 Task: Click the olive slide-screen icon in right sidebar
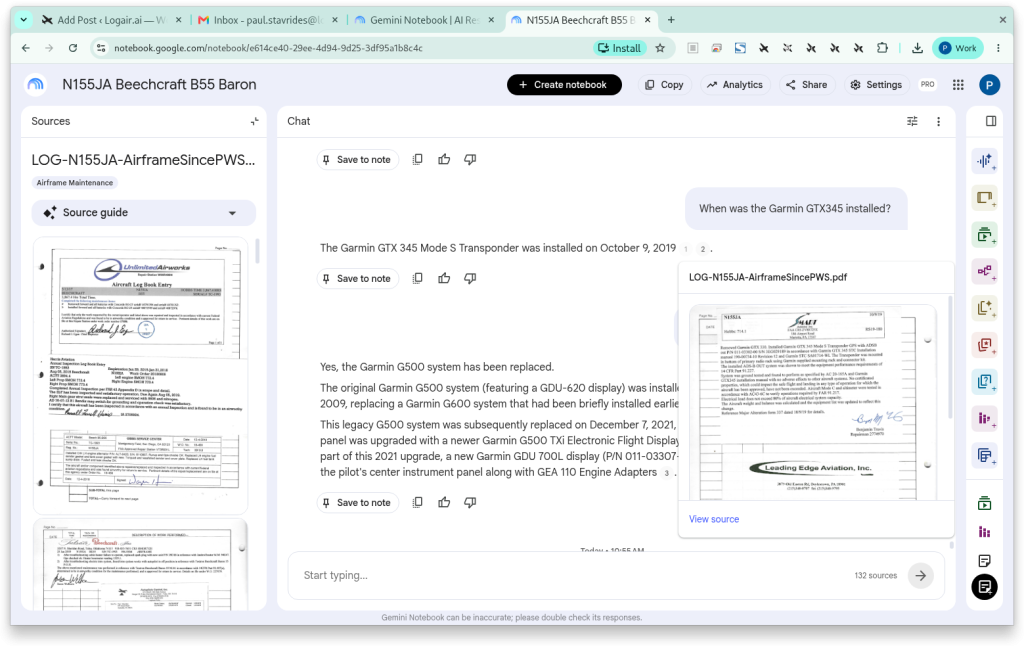click(985, 197)
